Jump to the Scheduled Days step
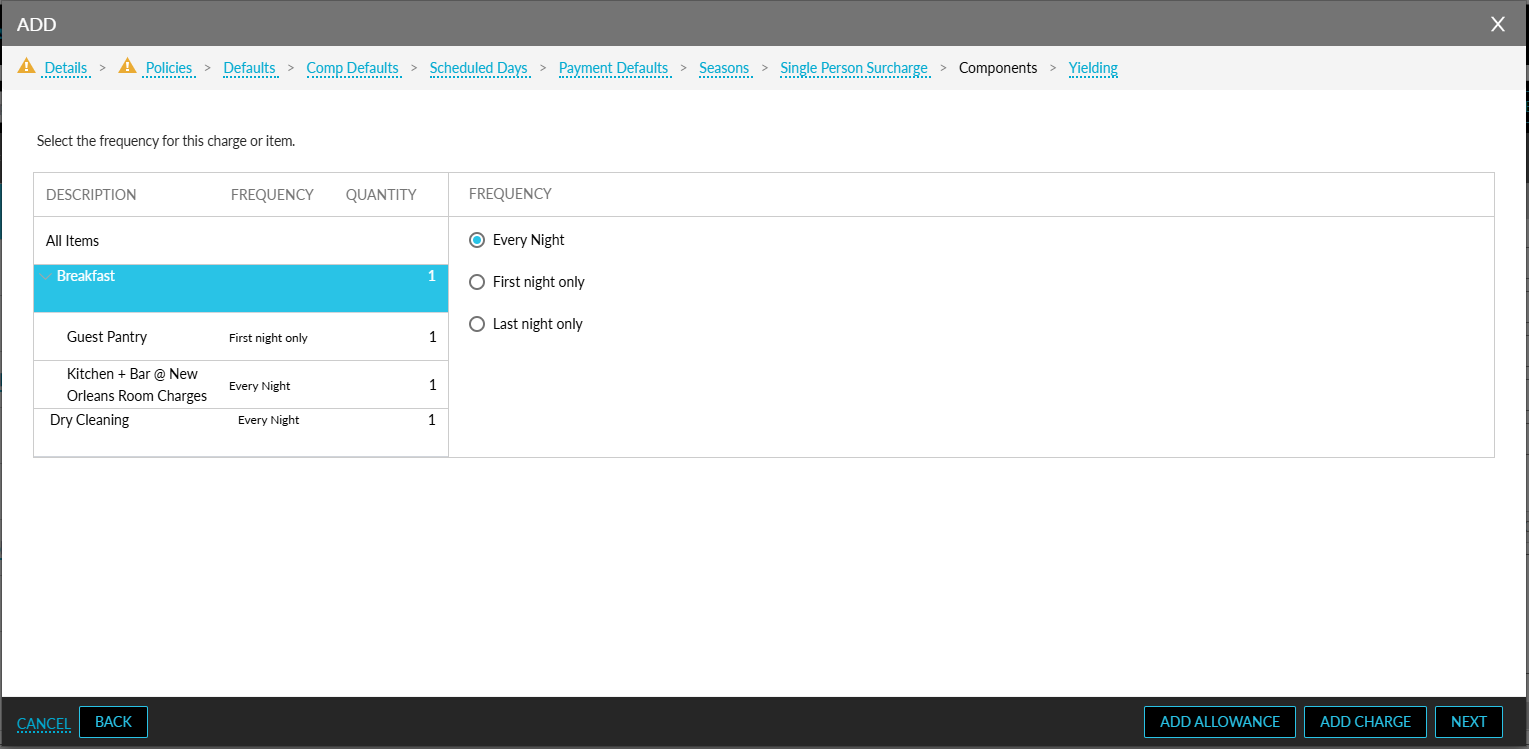The height and width of the screenshot is (749, 1529). [478, 68]
